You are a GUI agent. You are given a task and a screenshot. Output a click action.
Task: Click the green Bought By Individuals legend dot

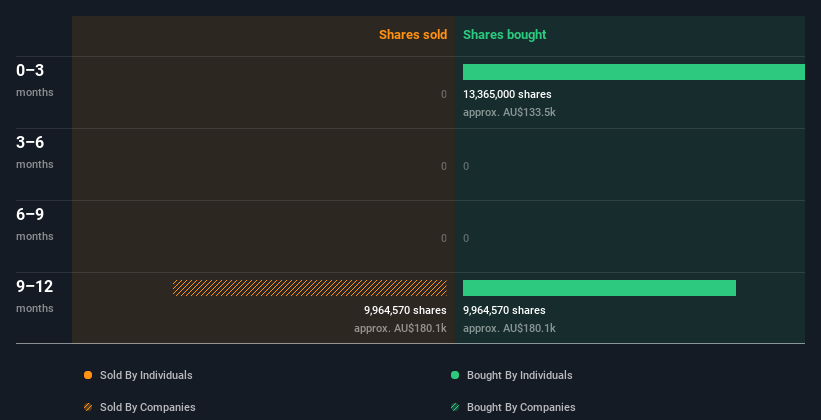[x=455, y=375]
